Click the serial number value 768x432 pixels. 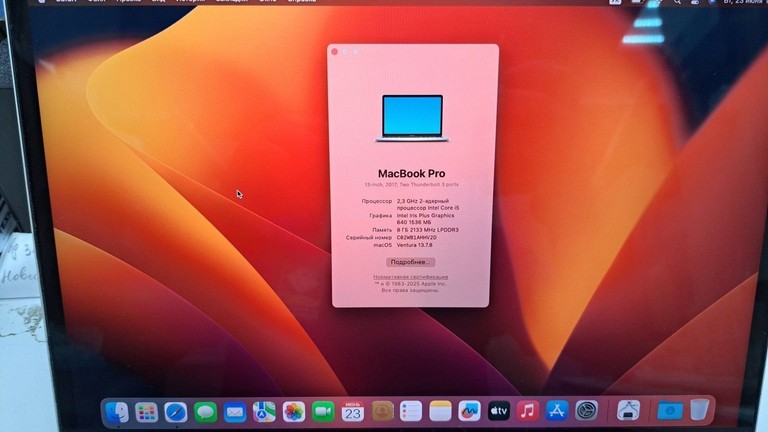pos(416,238)
